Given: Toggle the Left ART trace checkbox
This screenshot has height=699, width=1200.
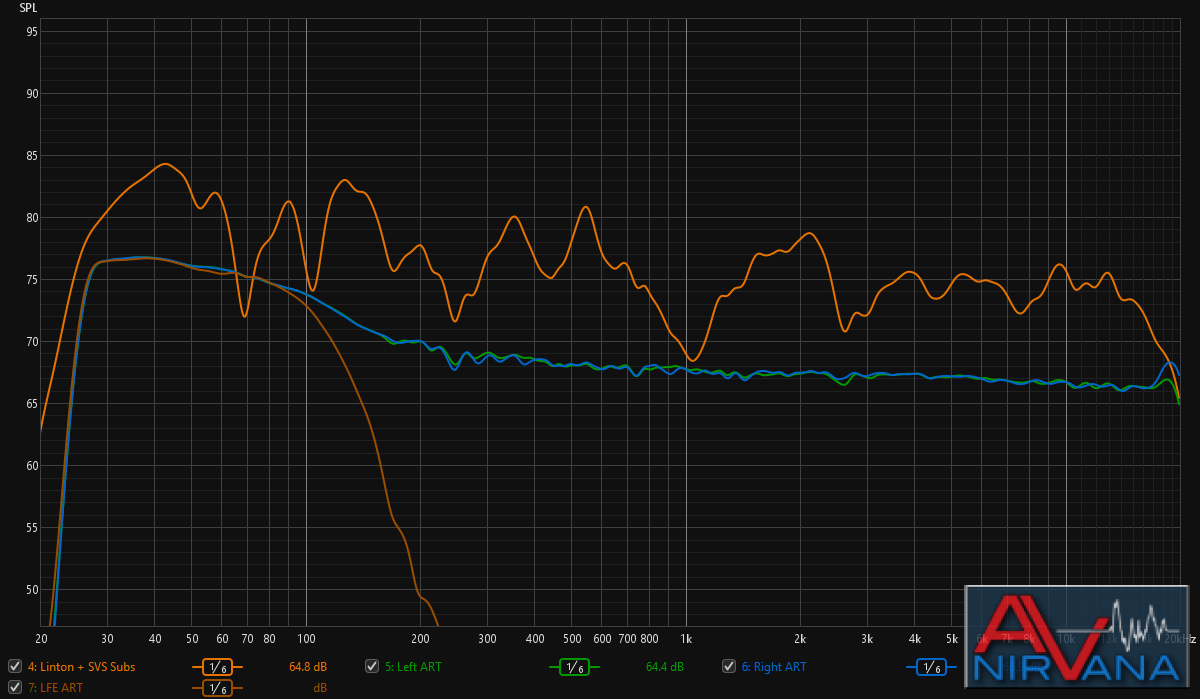Looking at the screenshot, I should pos(372,666).
